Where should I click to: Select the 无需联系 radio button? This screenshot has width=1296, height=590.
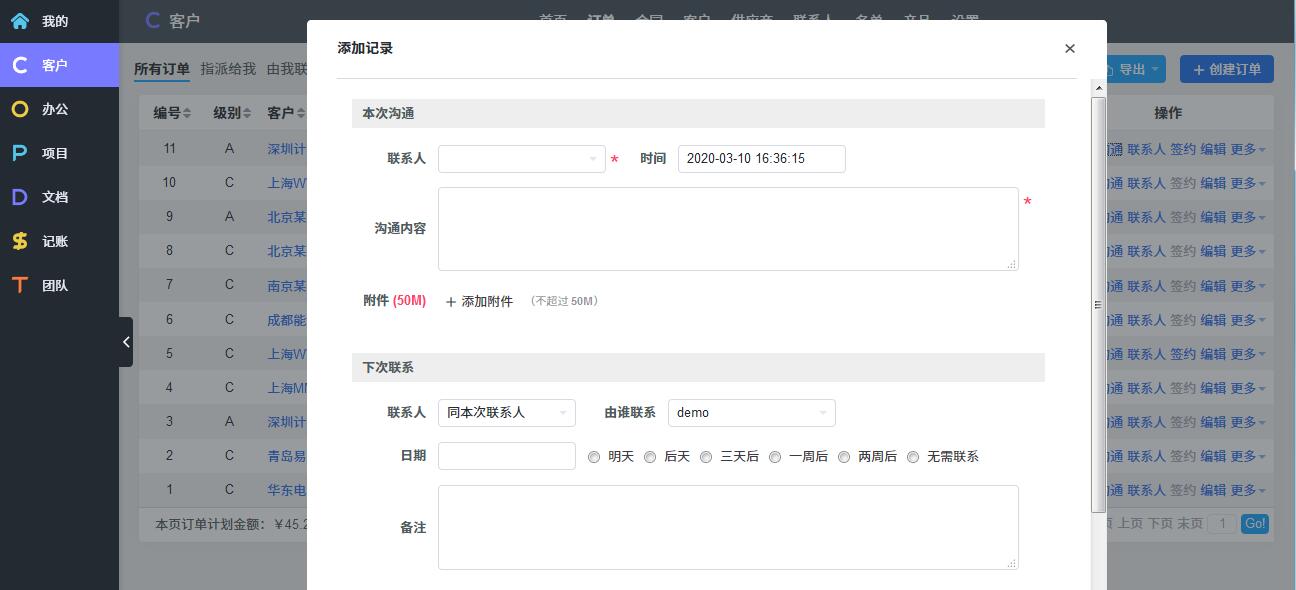[x=913, y=457]
